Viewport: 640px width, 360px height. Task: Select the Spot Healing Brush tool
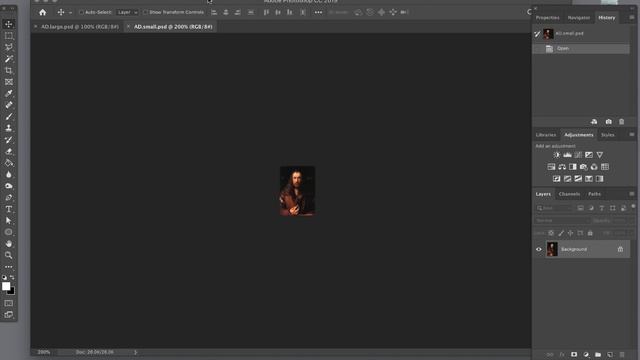(x=9, y=105)
